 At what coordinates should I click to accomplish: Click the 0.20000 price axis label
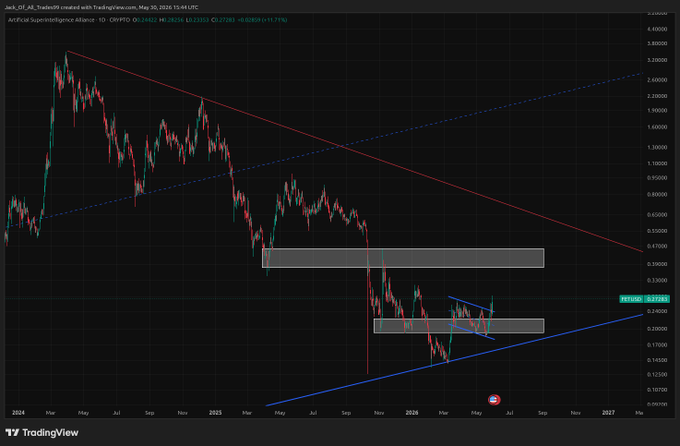(657, 329)
